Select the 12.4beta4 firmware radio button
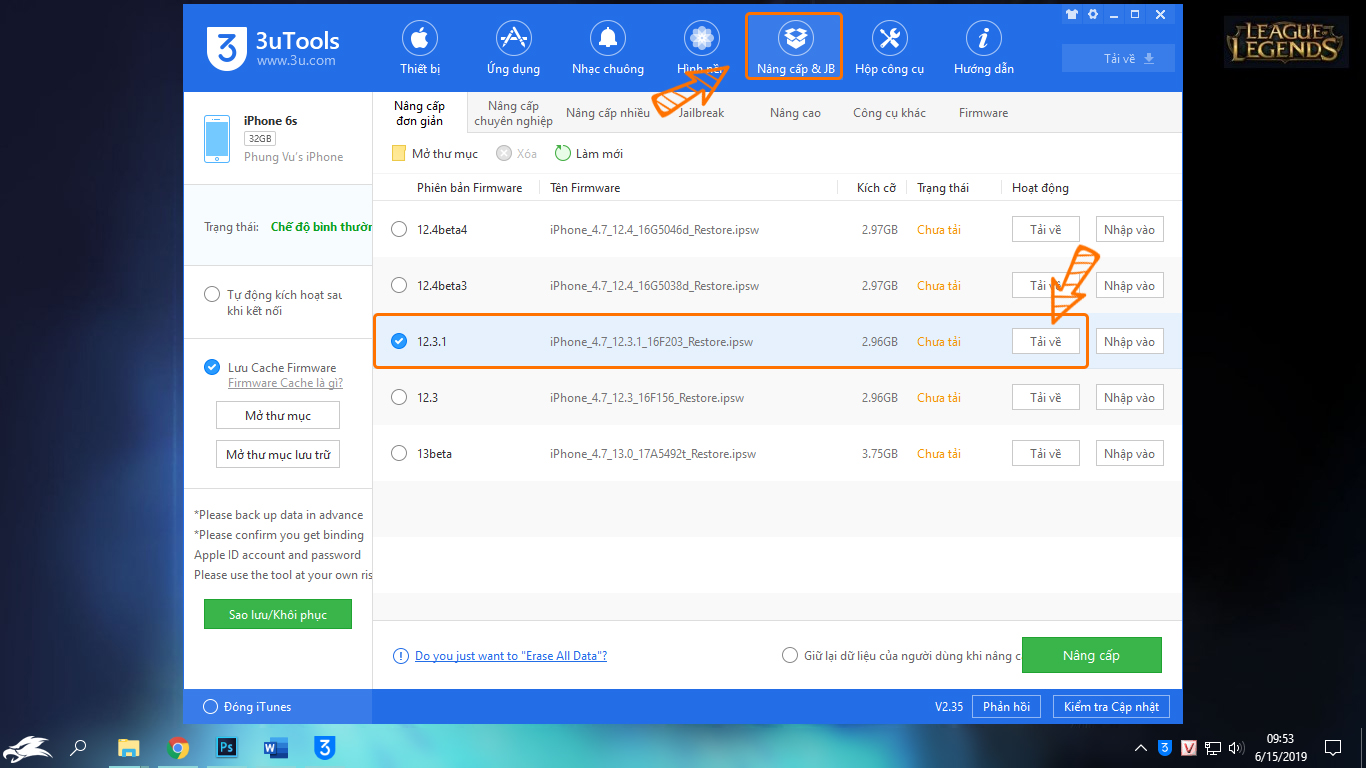 [399, 230]
